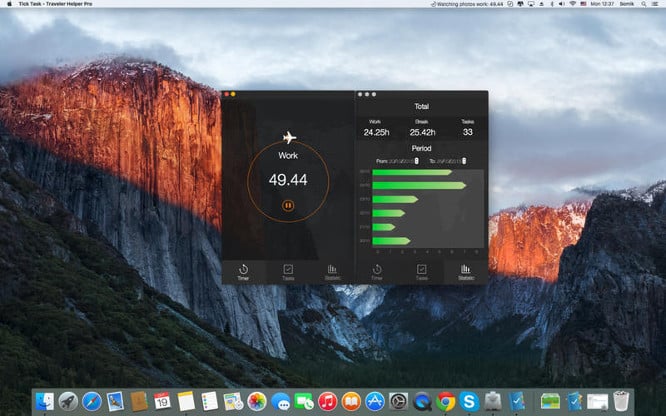Open iBooks from the Dock

tap(351, 401)
